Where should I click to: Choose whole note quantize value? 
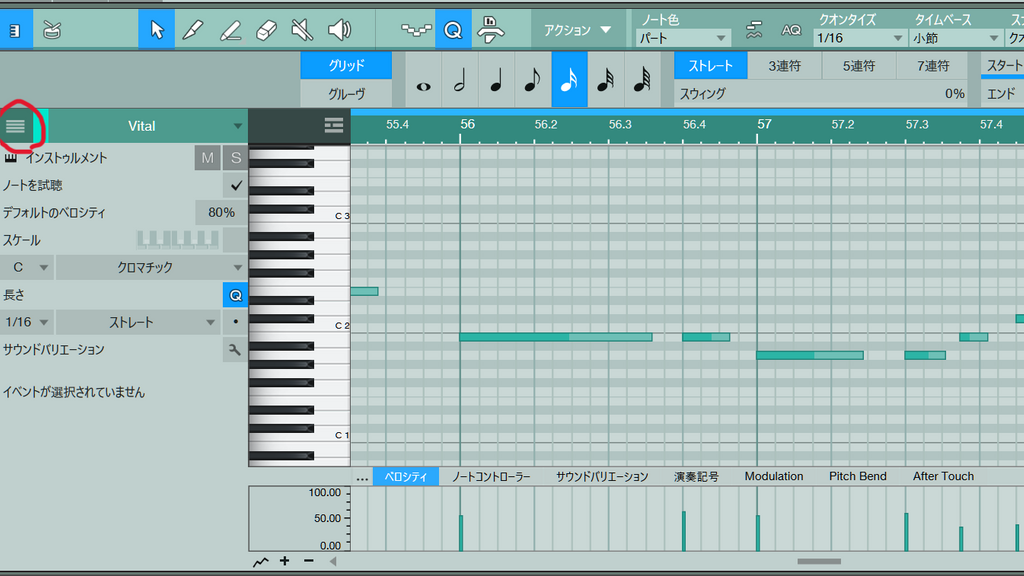coord(423,80)
